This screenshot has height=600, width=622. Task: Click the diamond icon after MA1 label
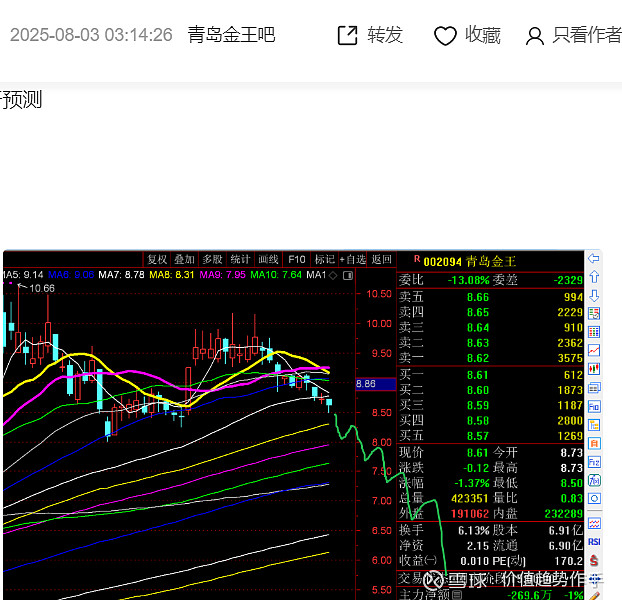333,275
